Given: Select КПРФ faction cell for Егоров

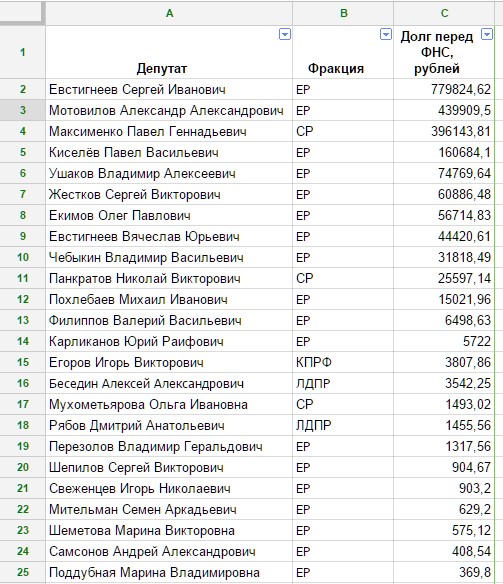Looking at the screenshot, I should click(343, 362).
